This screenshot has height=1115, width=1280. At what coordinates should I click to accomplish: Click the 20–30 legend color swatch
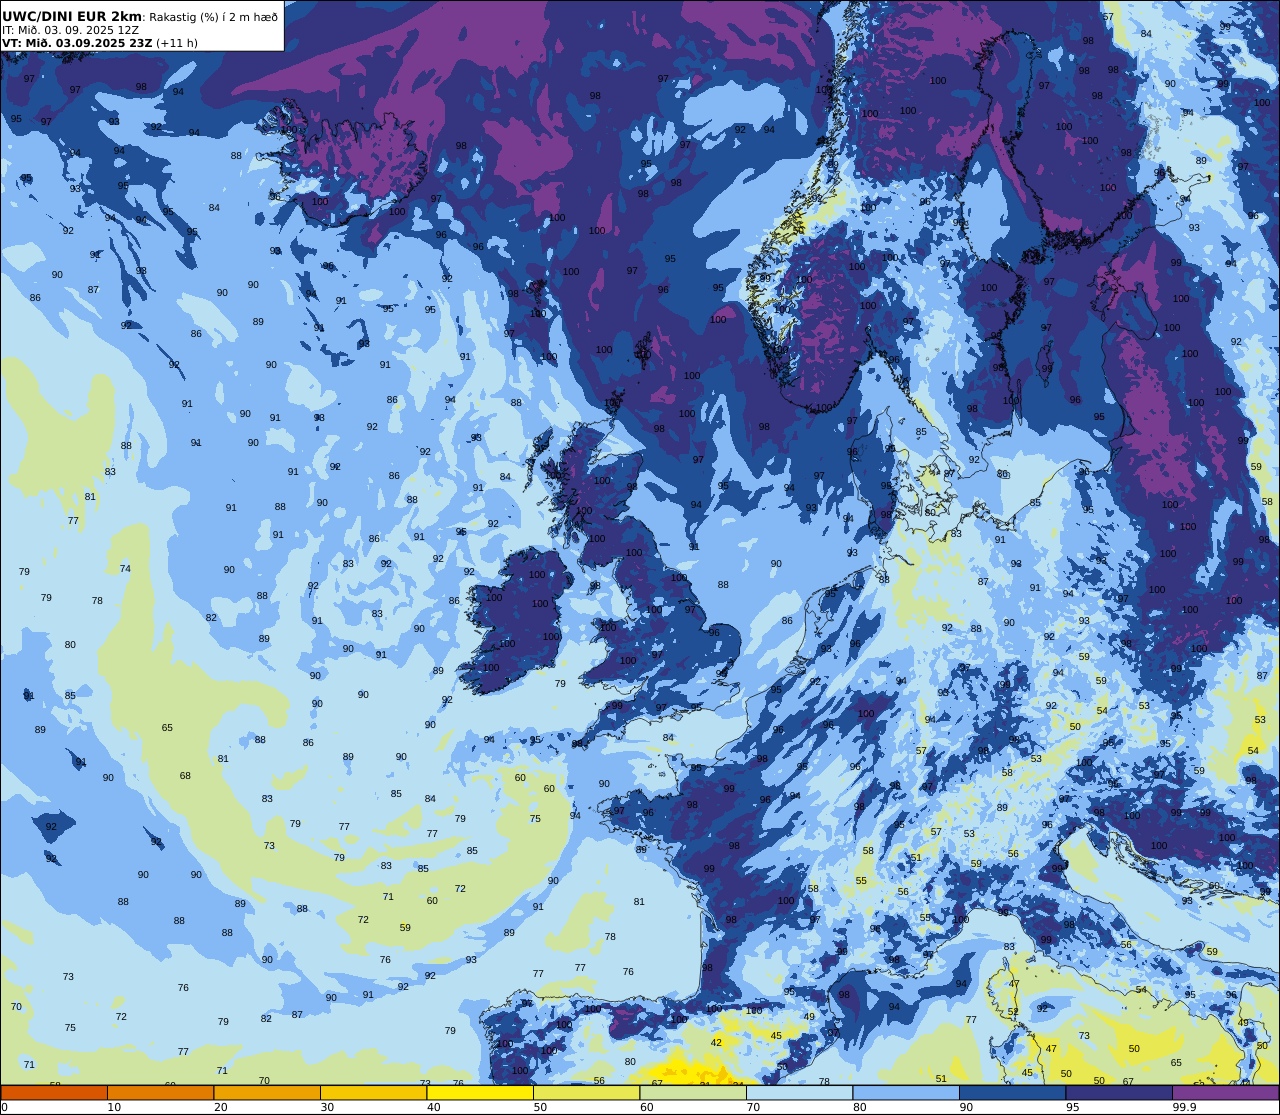(x=267, y=1092)
